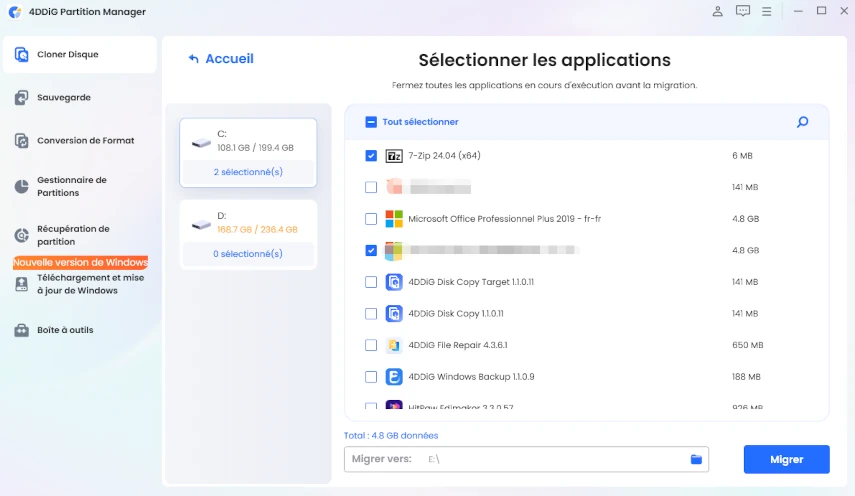Click the 7-Zip application icon
This screenshot has width=855, height=496.
394,156
